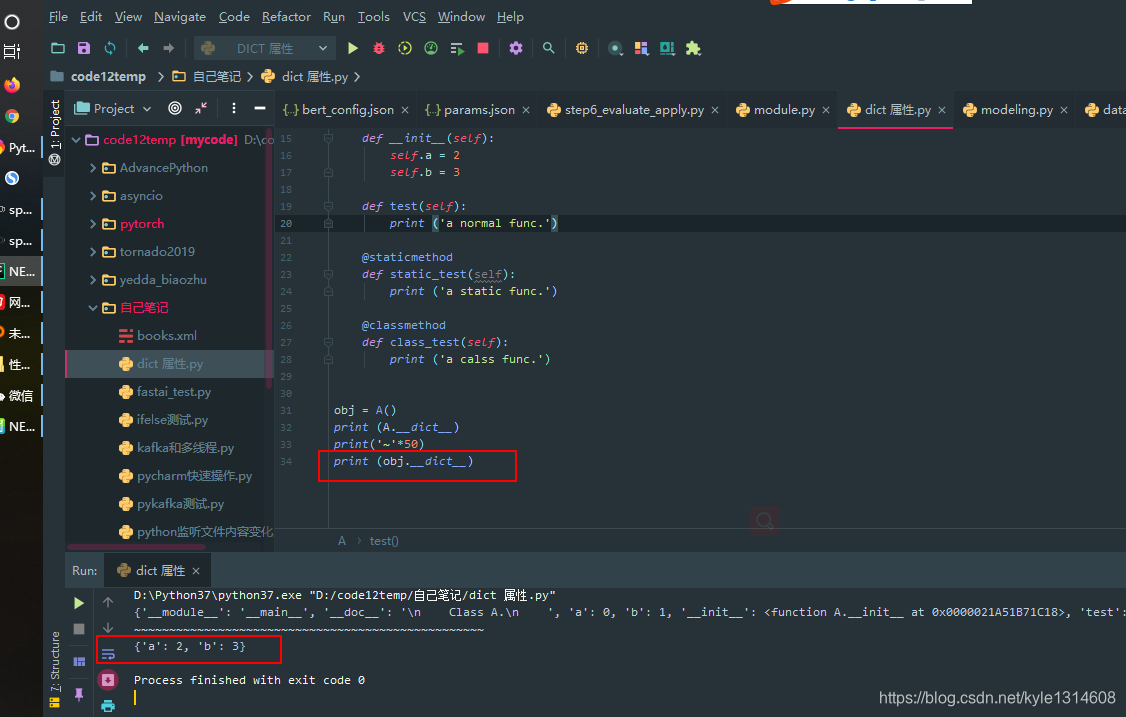Open the VCS menu
The height and width of the screenshot is (717, 1126).
pos(414,17)
